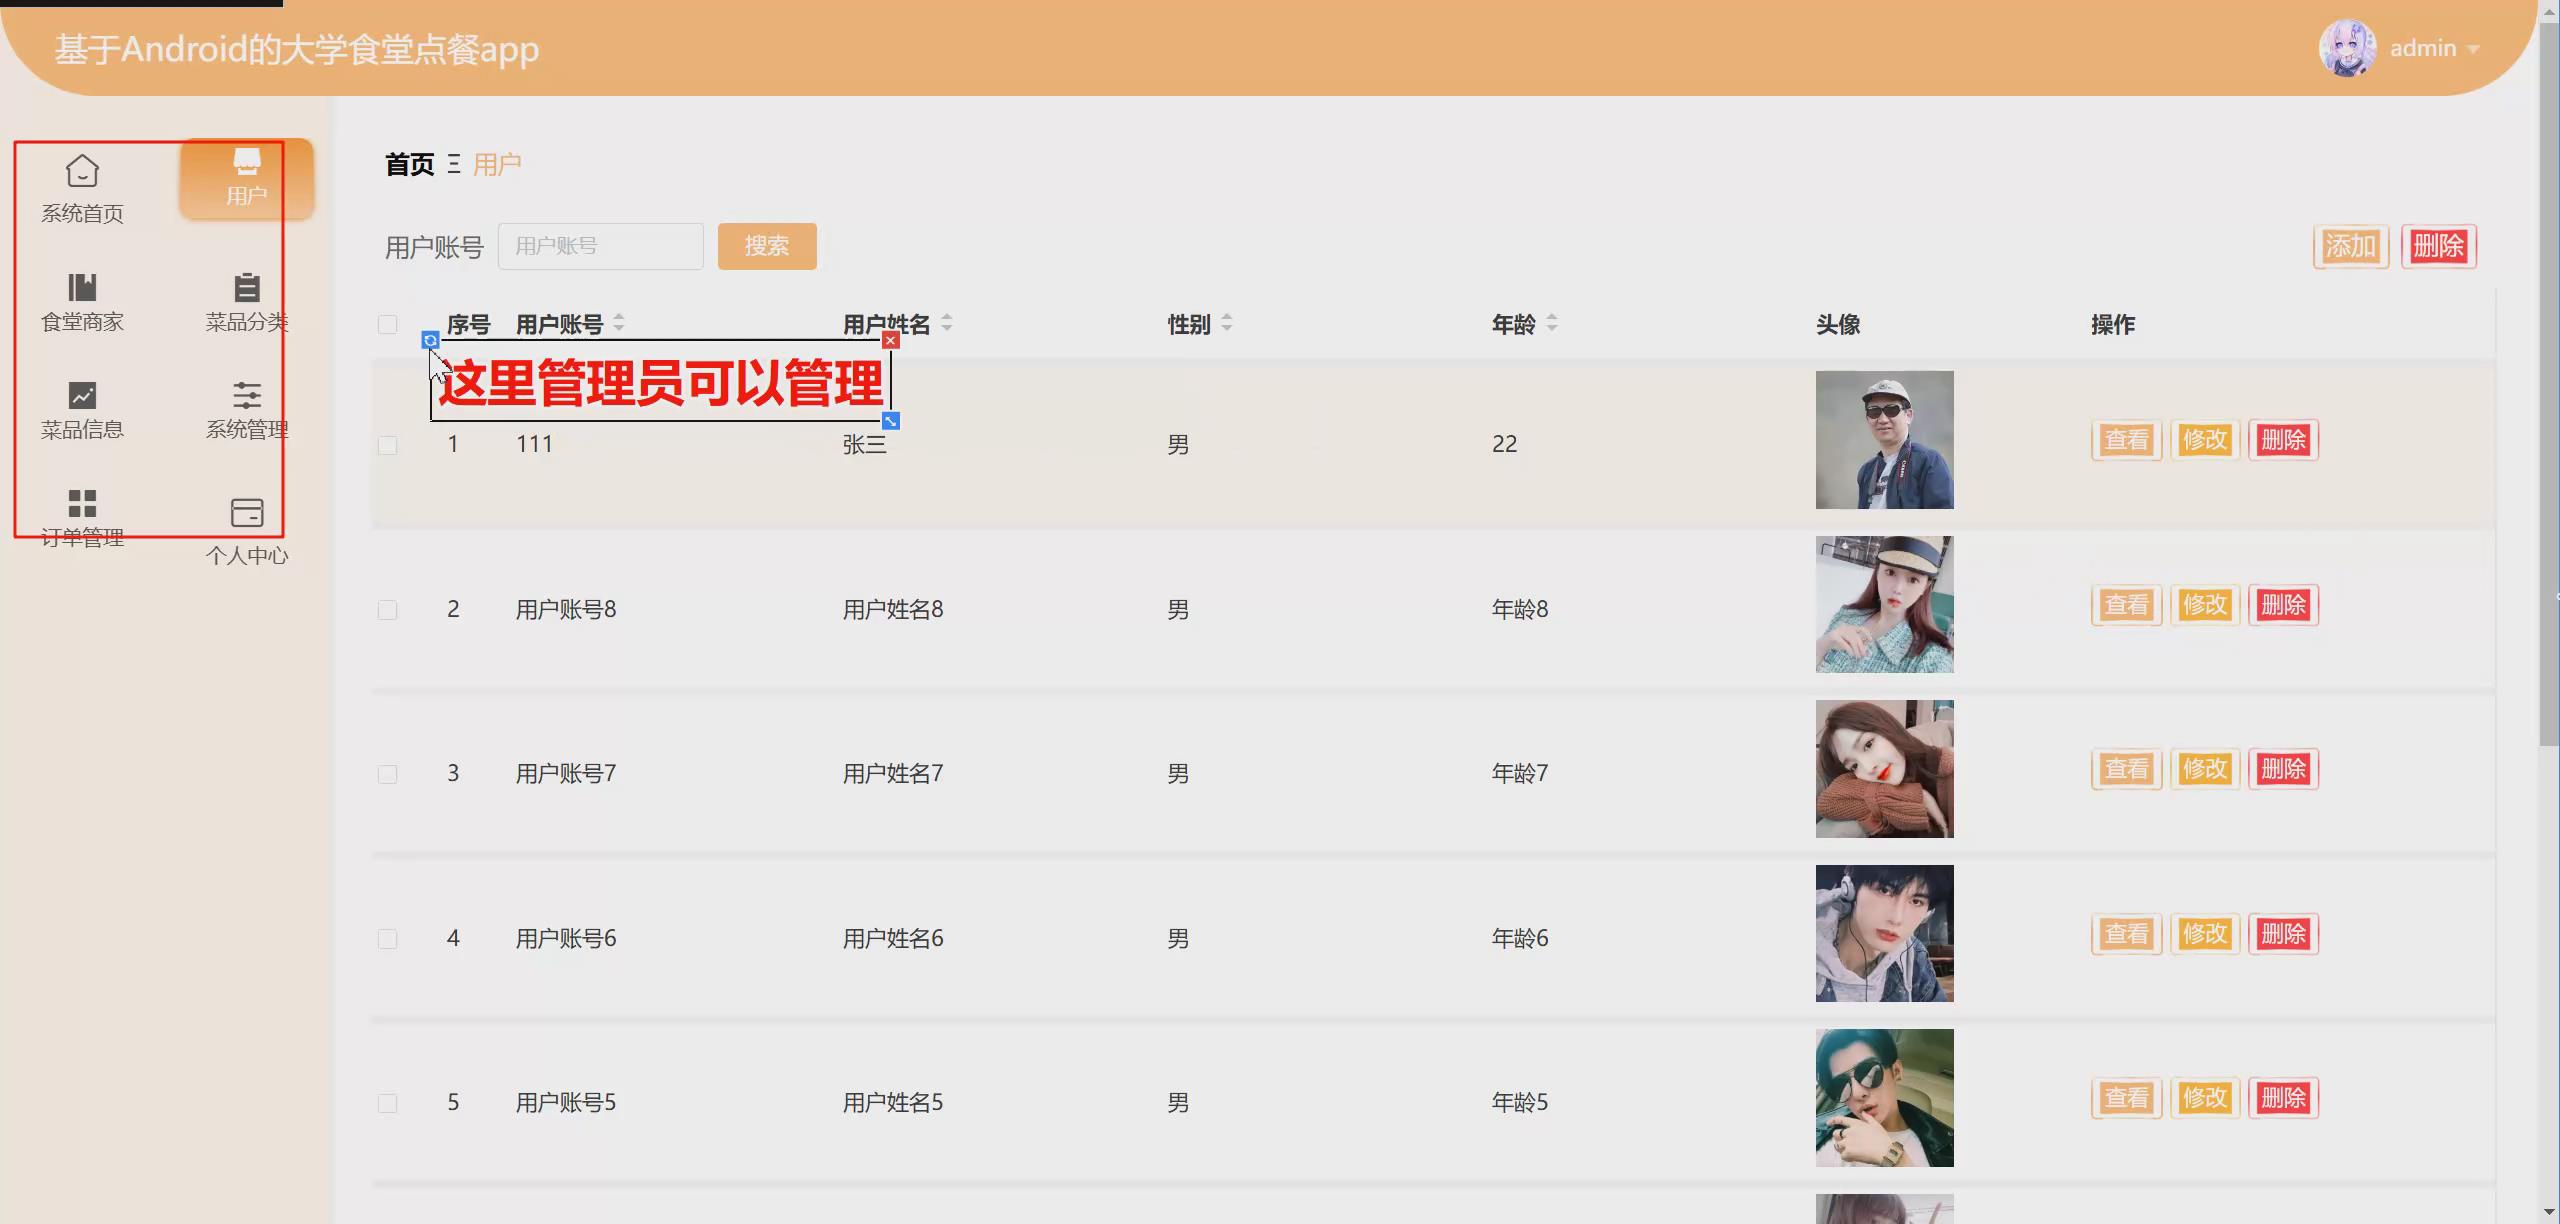
Task: Click 查看 for 用户账号6
Action: [x=2126, y=934]
